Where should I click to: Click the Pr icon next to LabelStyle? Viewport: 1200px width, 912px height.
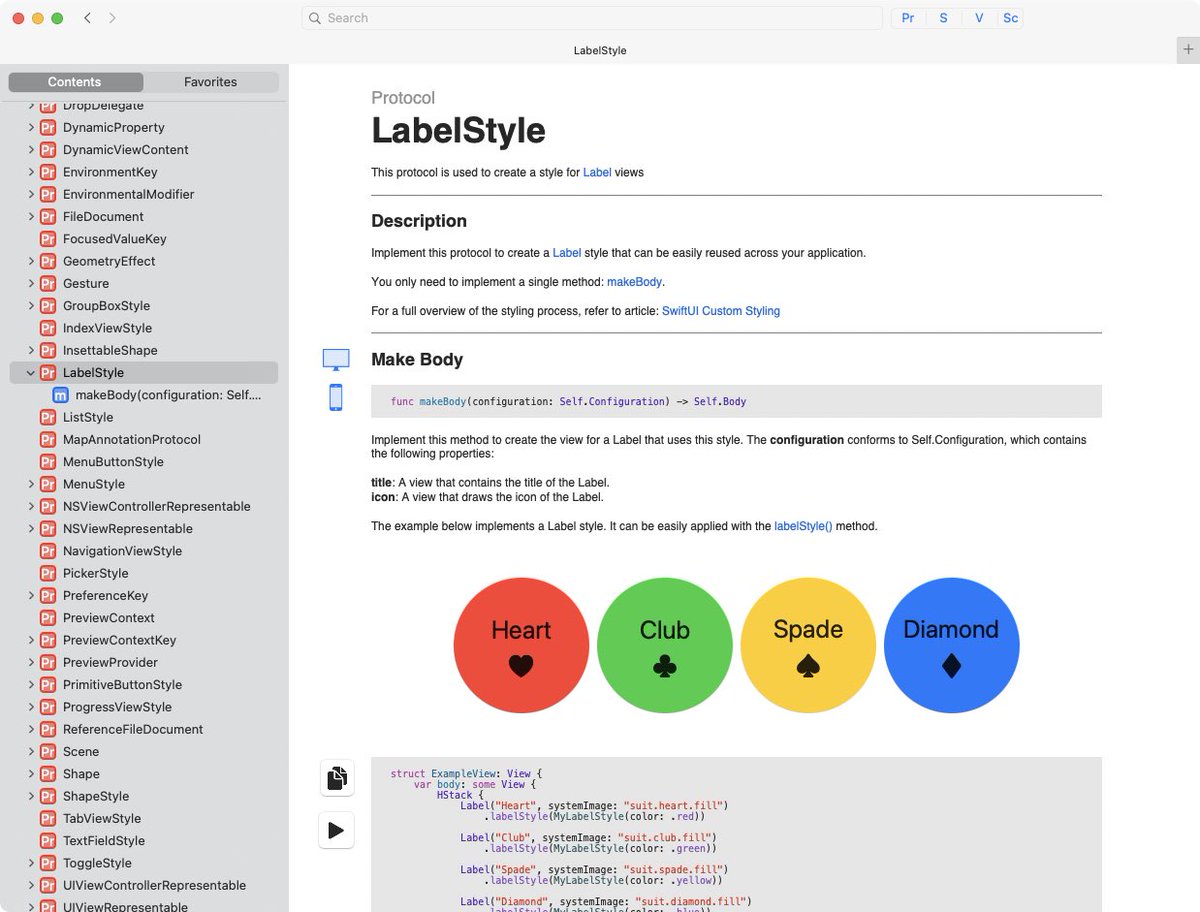pyautogui.click(x=47, y=373)
